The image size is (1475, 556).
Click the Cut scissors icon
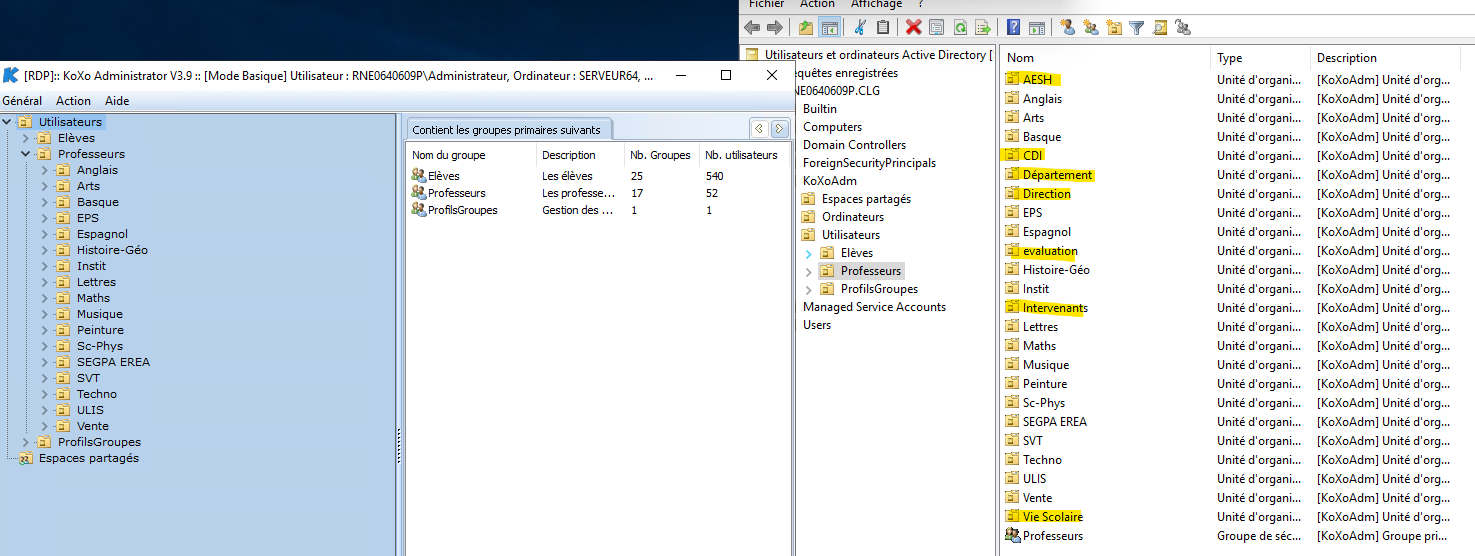(x=859, y=28)
